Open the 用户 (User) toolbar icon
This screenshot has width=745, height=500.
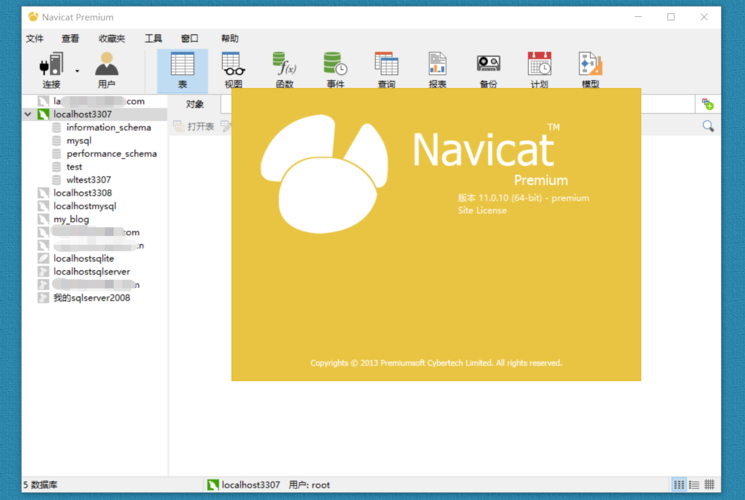pos(106,70)
